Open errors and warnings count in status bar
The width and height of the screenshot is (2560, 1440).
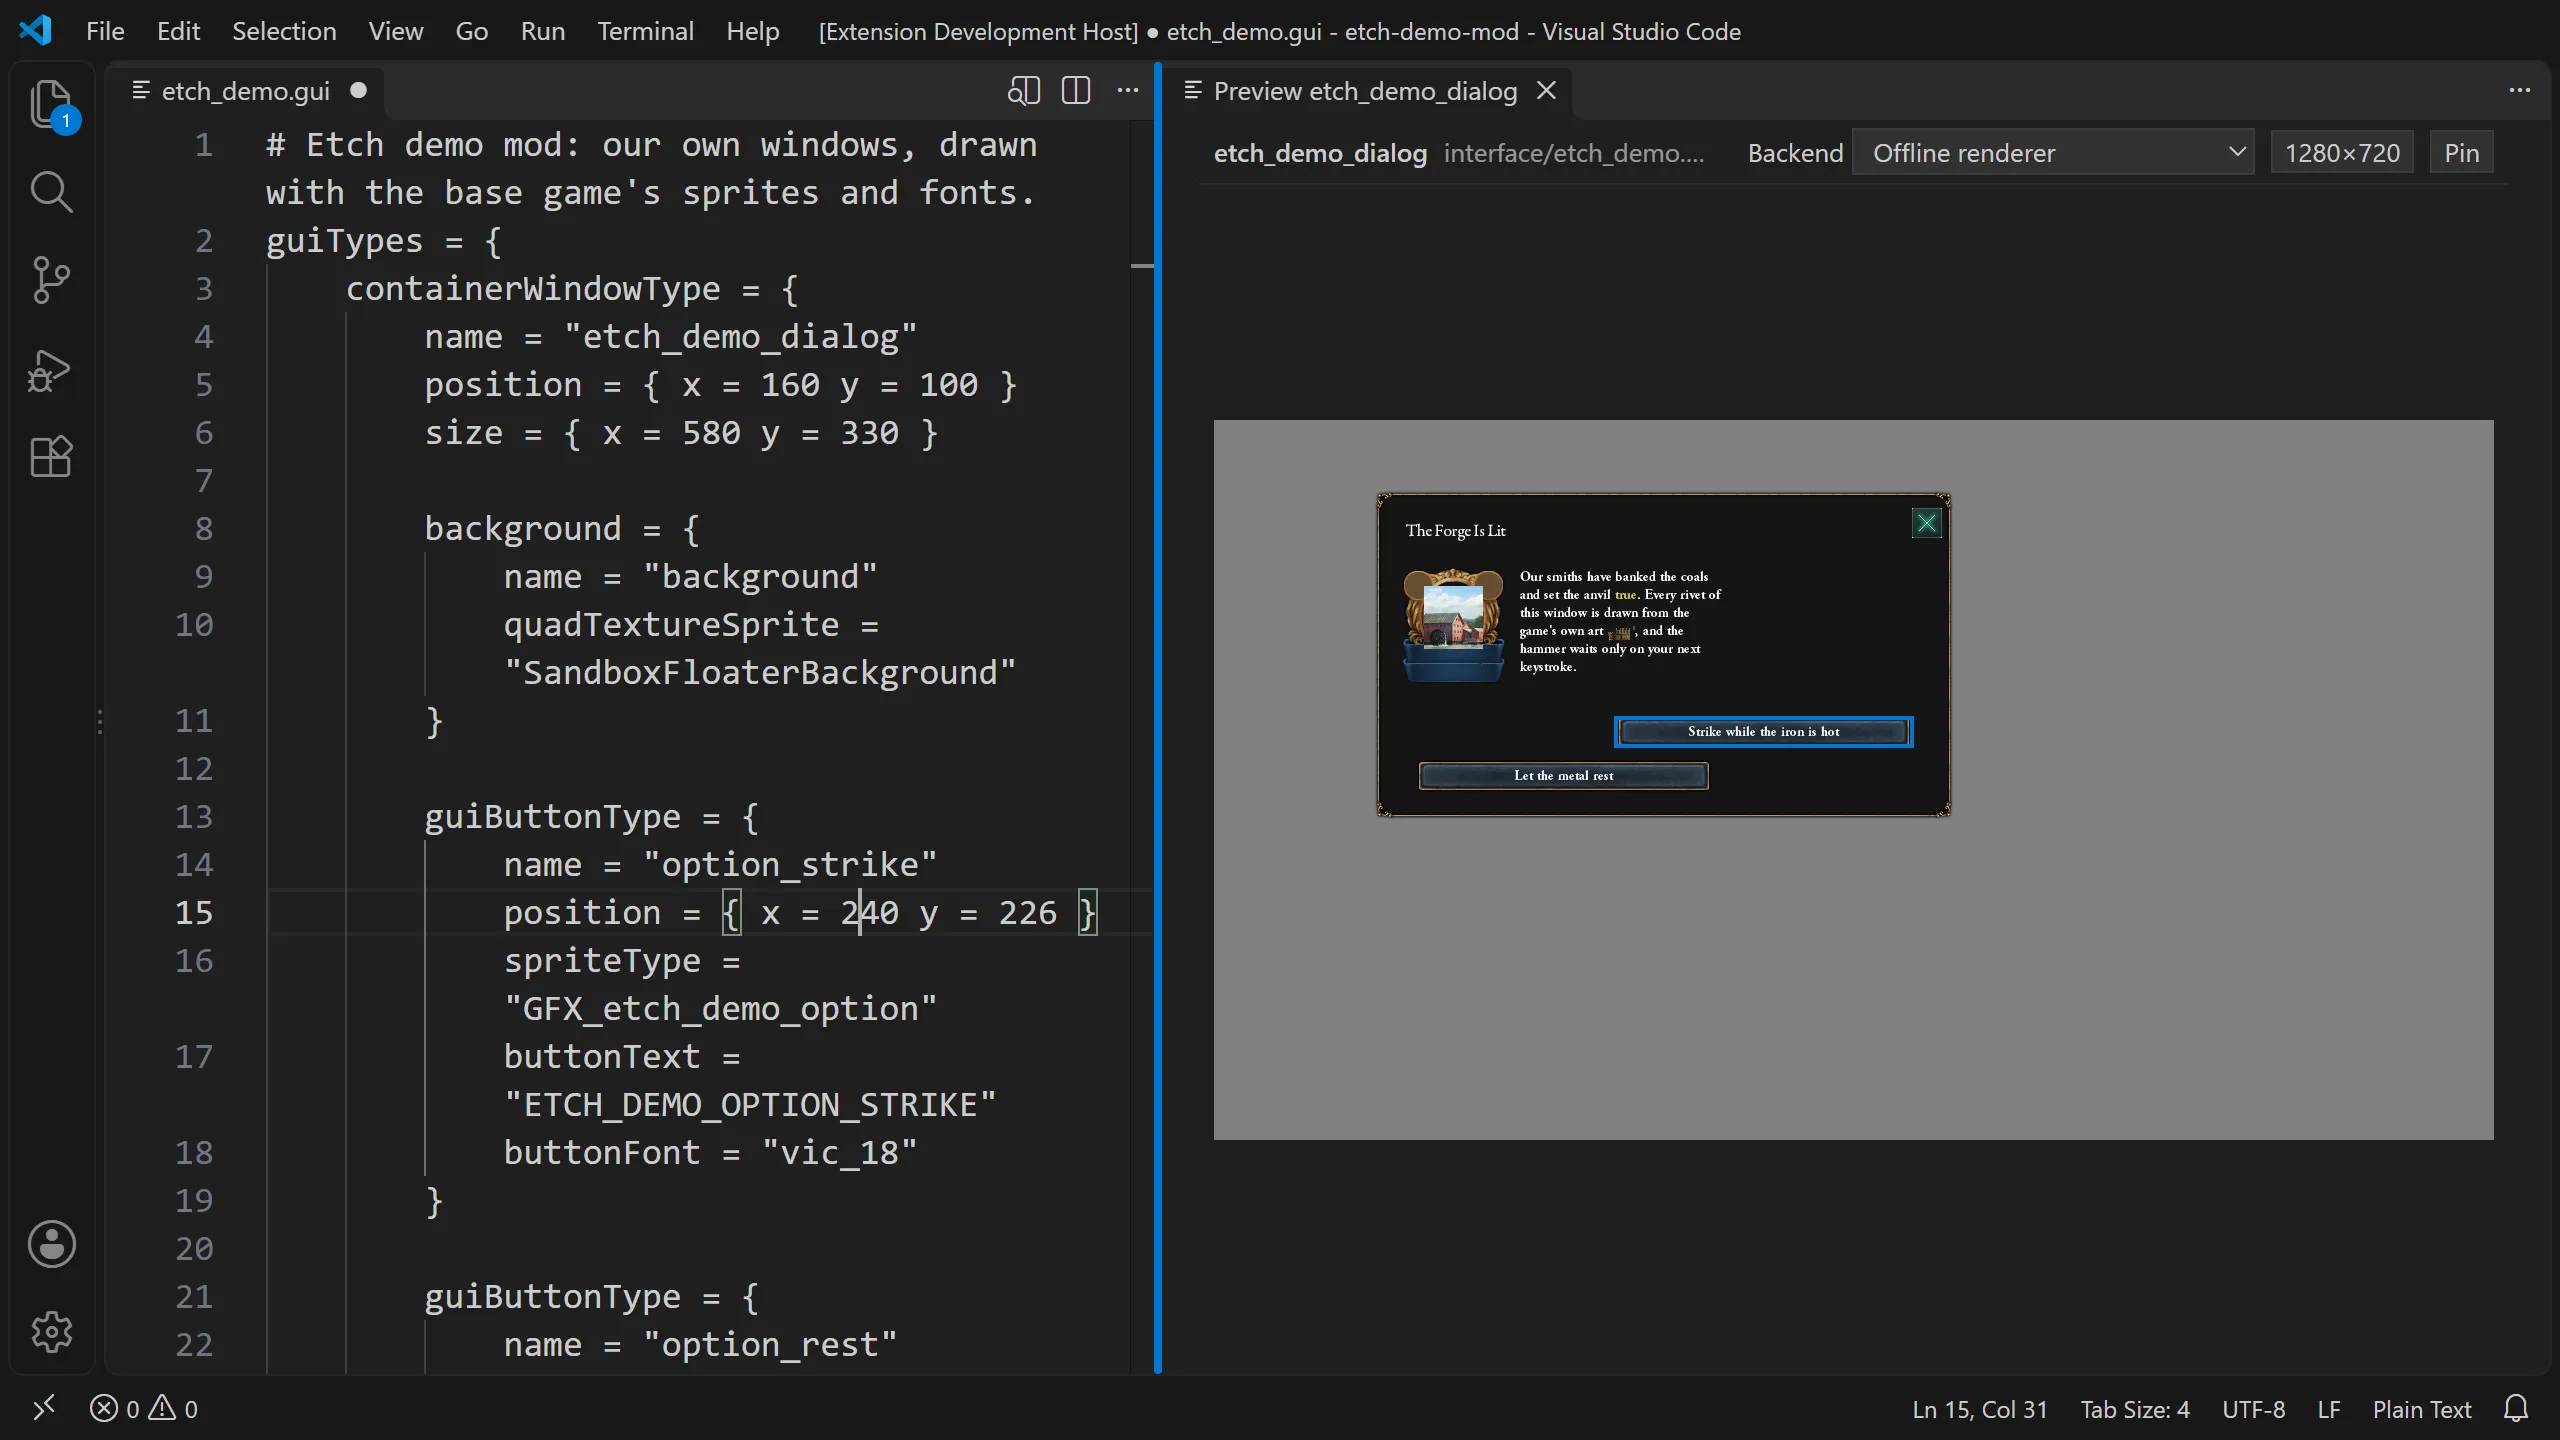coord(144,1409)
